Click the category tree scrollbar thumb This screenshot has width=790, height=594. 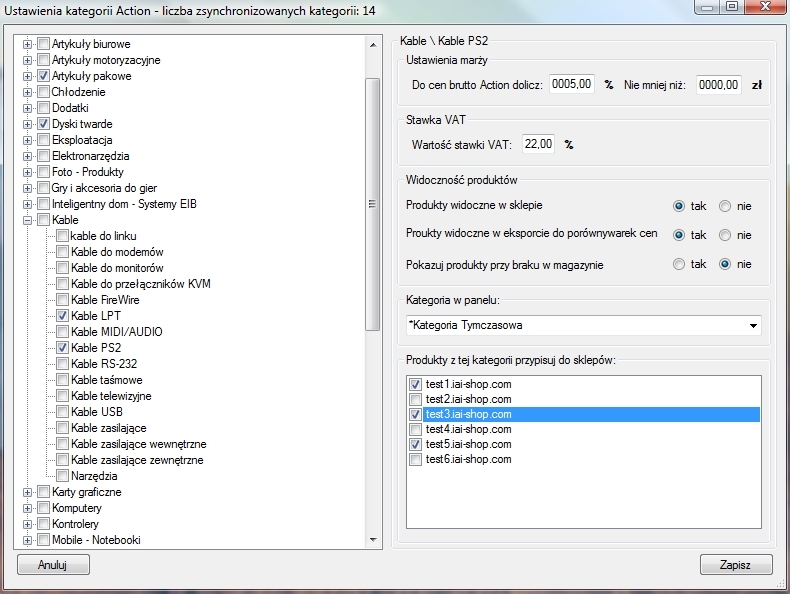(372, 204)
